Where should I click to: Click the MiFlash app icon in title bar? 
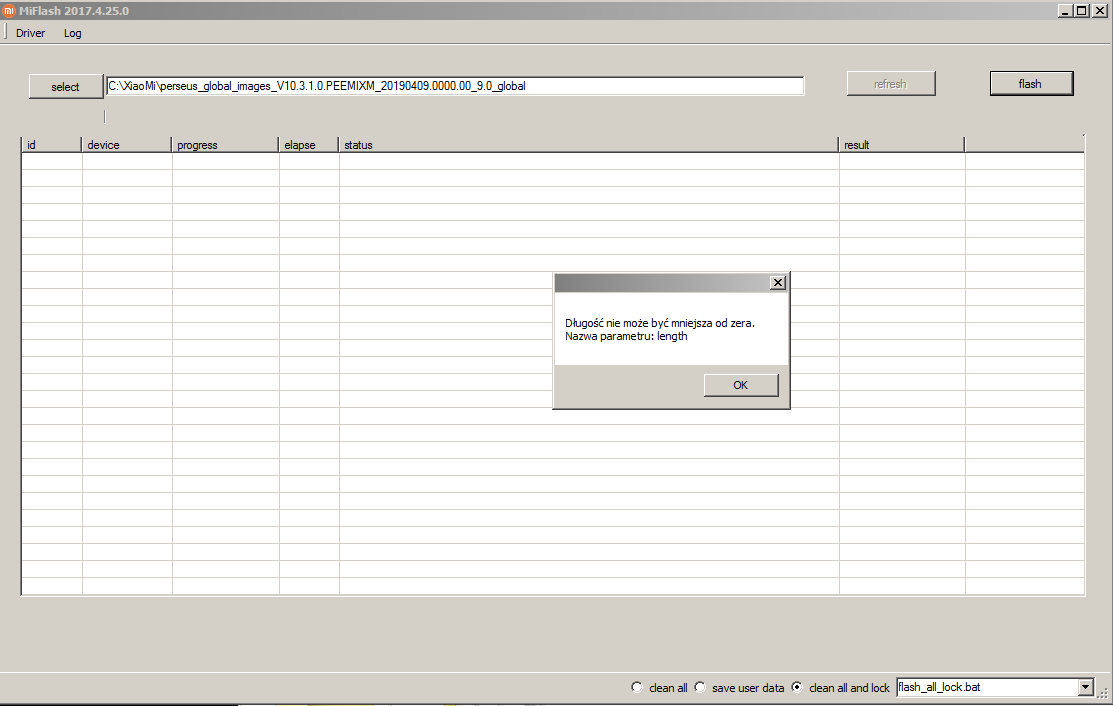point(9,10)
